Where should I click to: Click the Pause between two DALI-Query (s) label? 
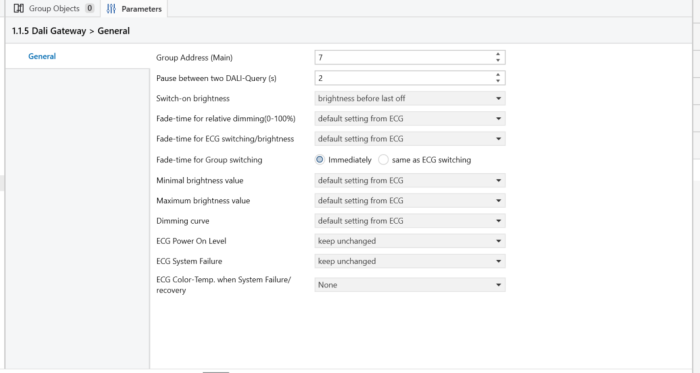point(216,78)
